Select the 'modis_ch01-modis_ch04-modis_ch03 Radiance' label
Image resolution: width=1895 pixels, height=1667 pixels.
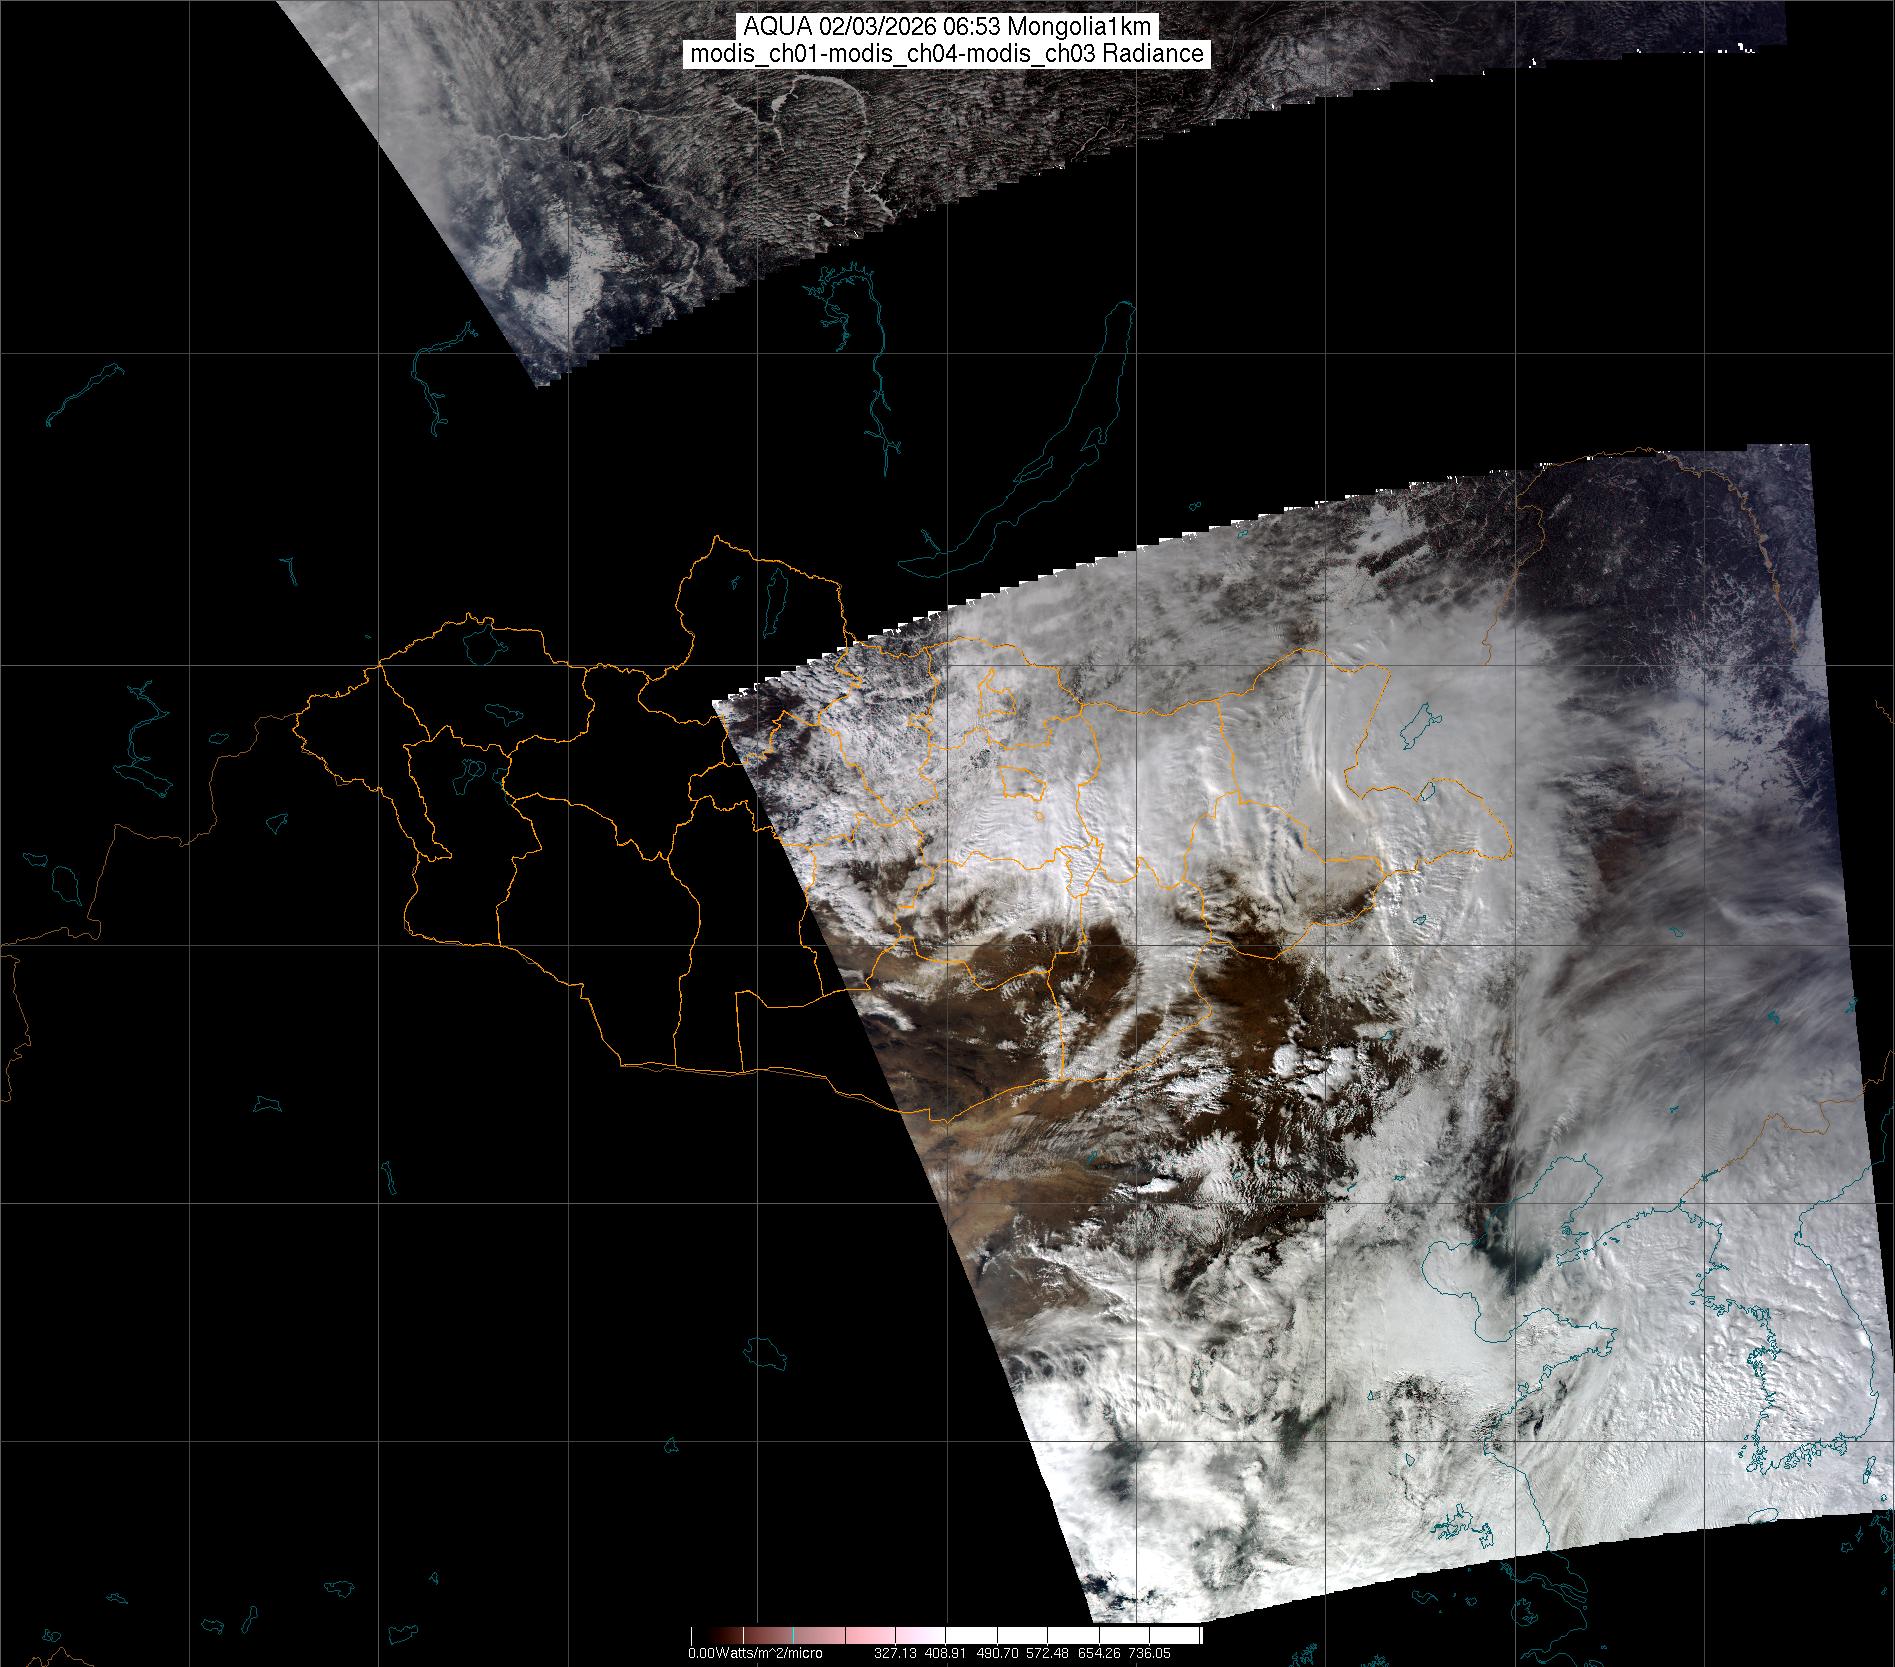coord(948,54)
